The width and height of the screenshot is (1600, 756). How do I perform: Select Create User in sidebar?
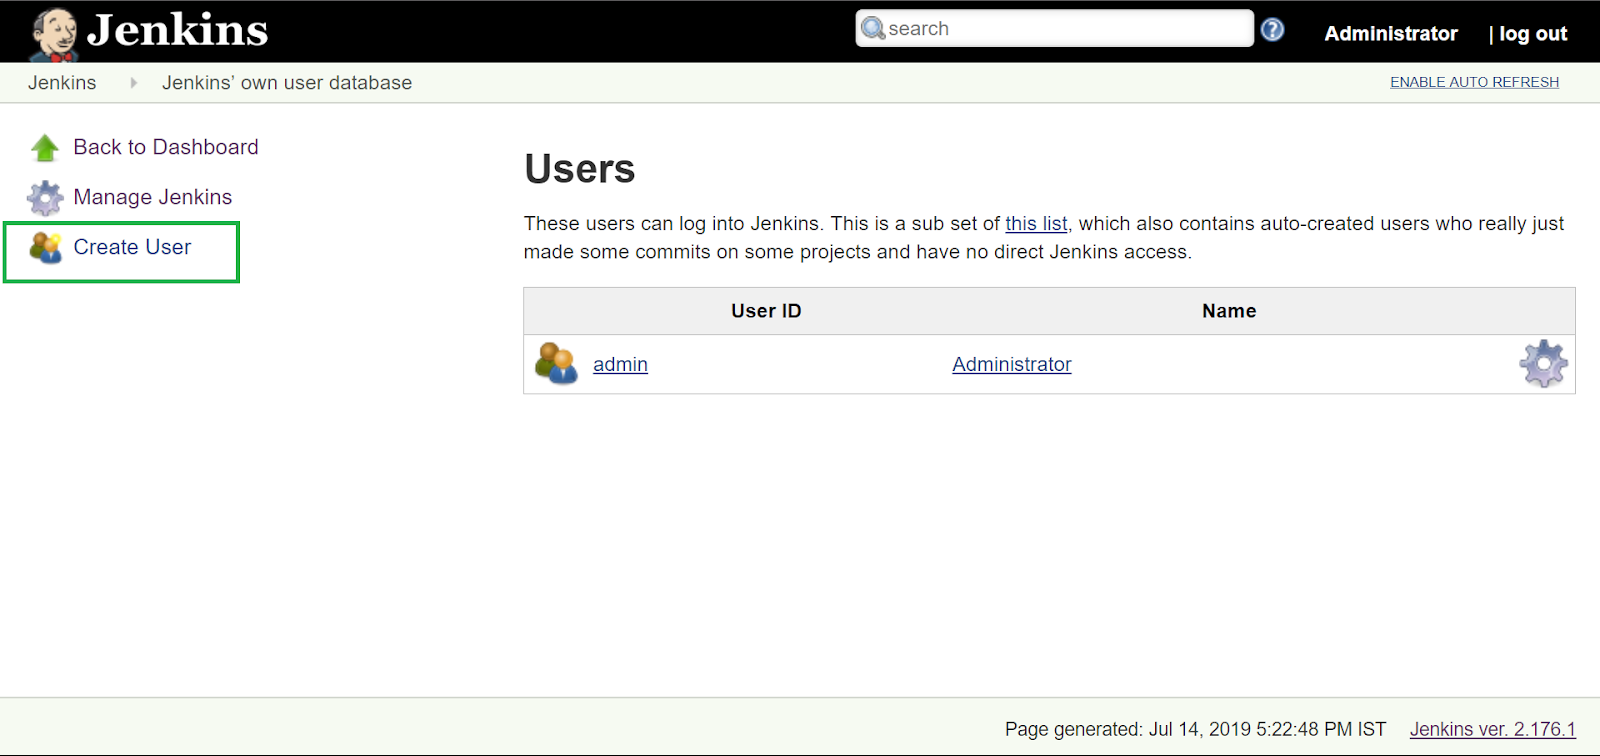click(132, 247)
